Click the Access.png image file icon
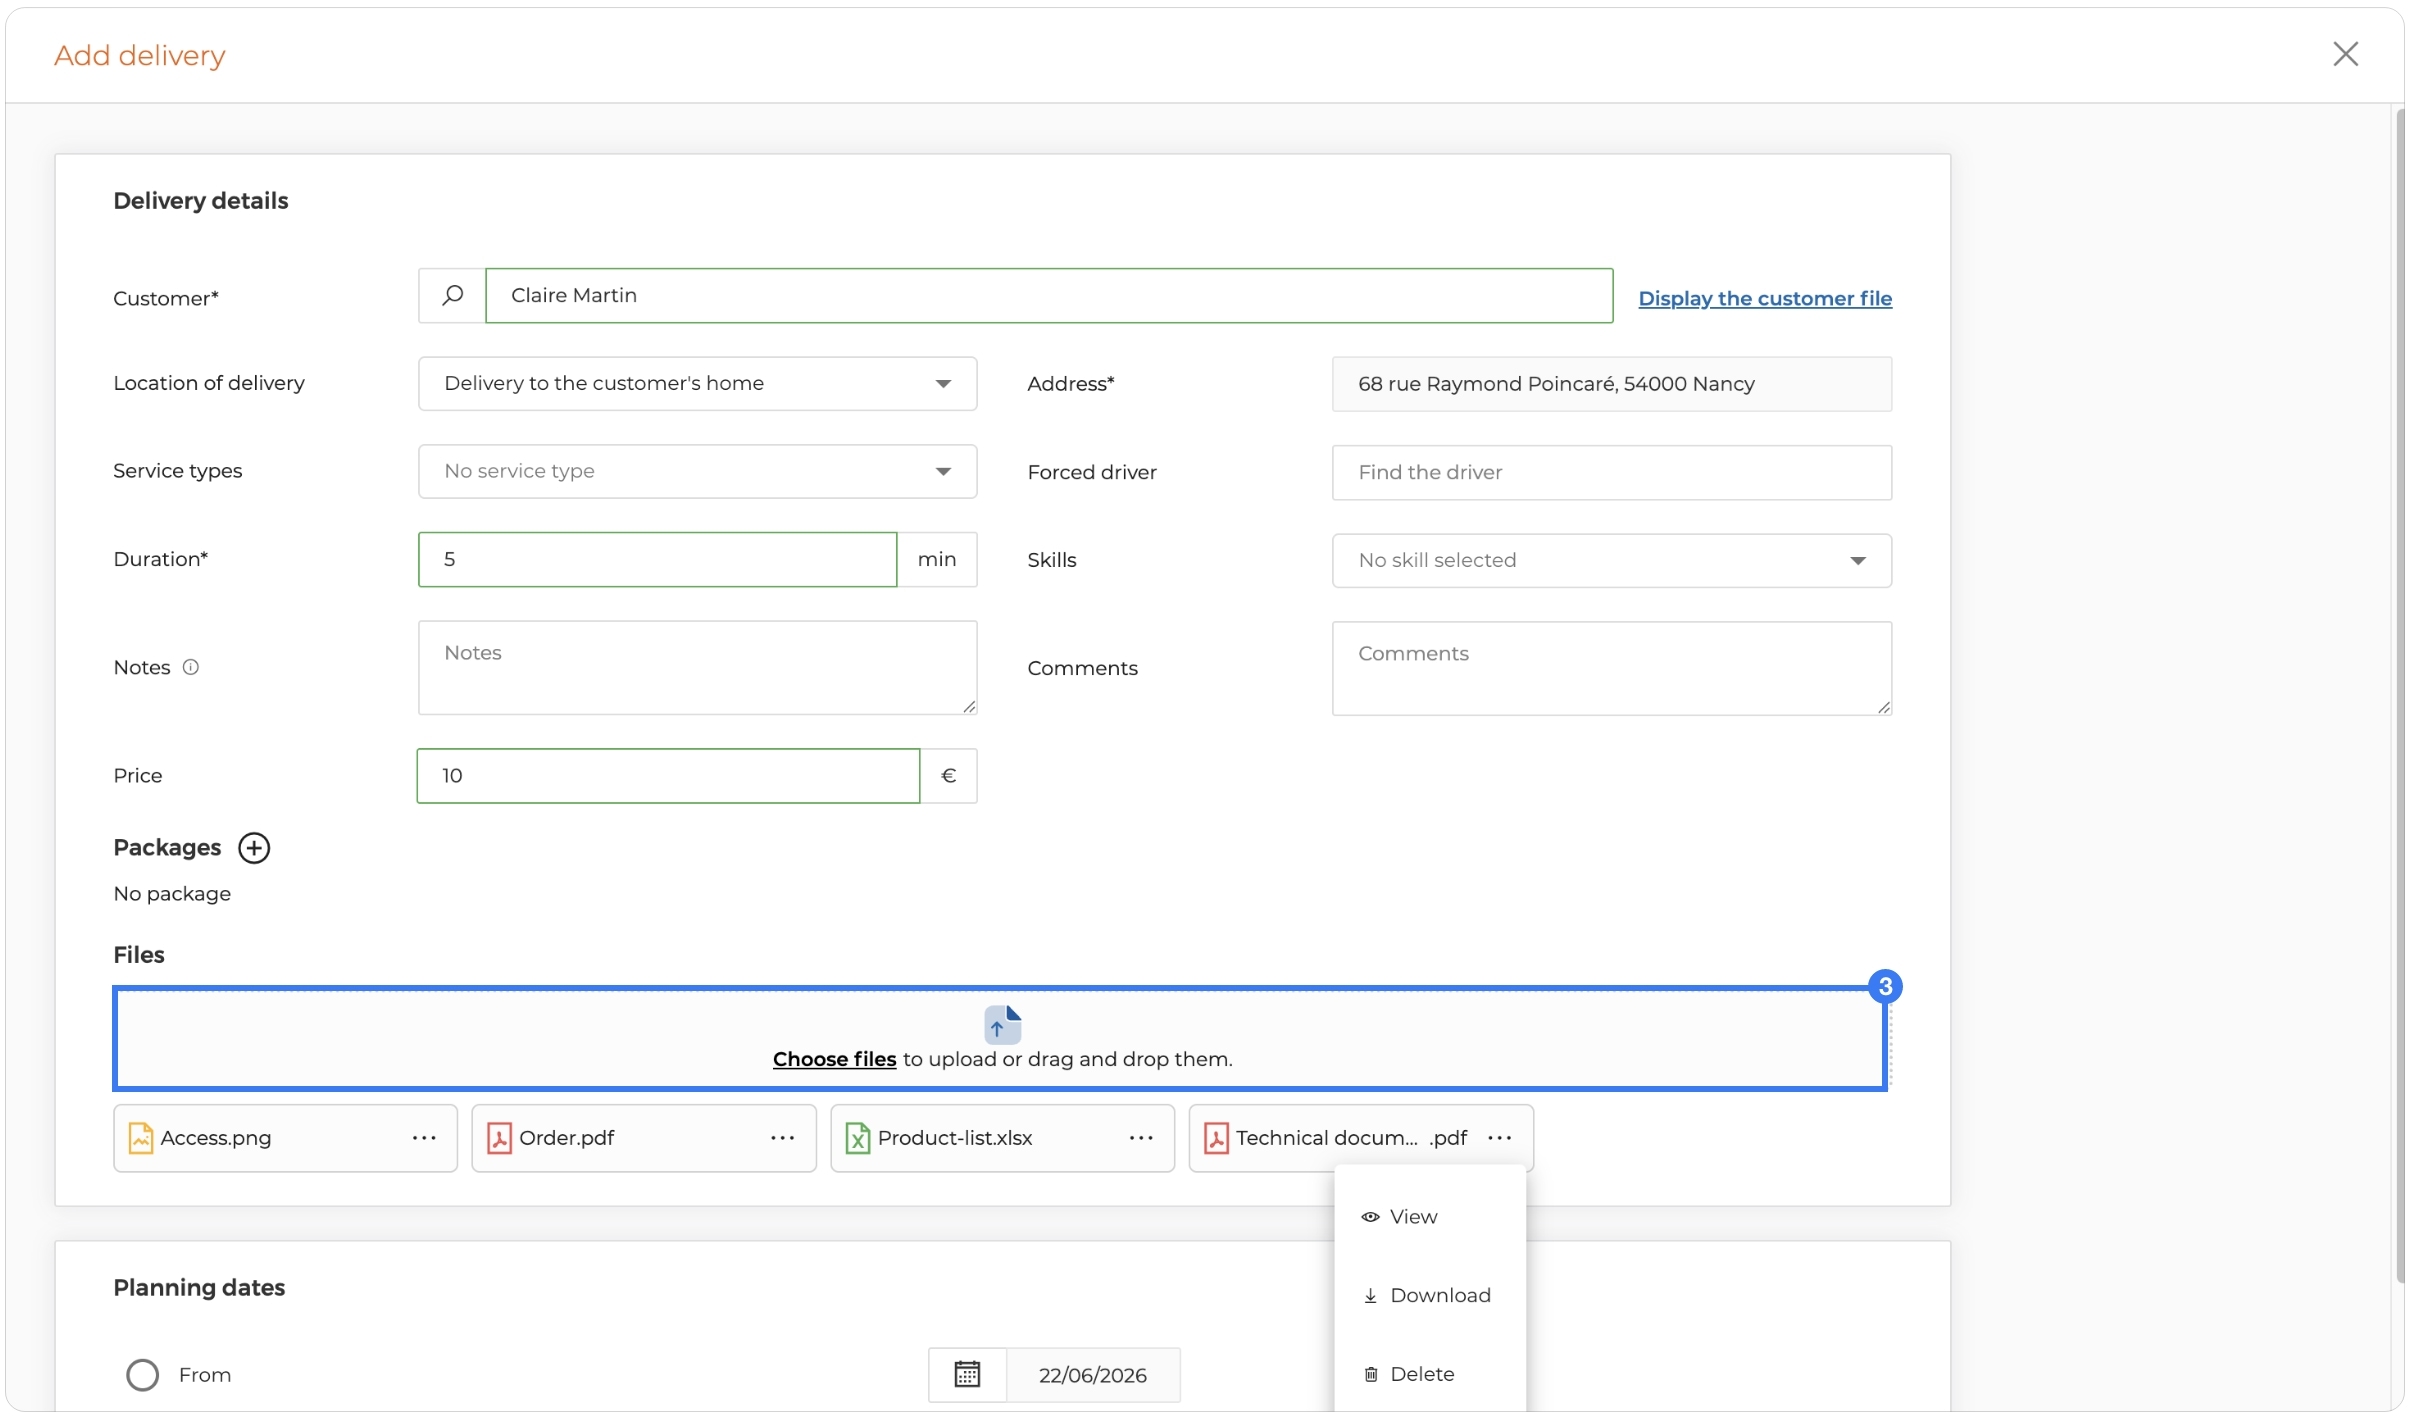 [141, 1138]
